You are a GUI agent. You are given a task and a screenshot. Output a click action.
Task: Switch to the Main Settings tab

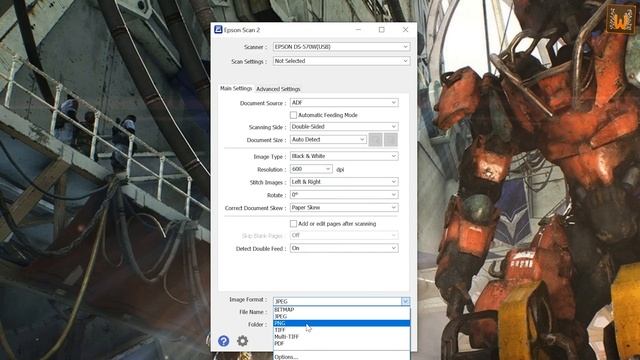click(236, 88)
